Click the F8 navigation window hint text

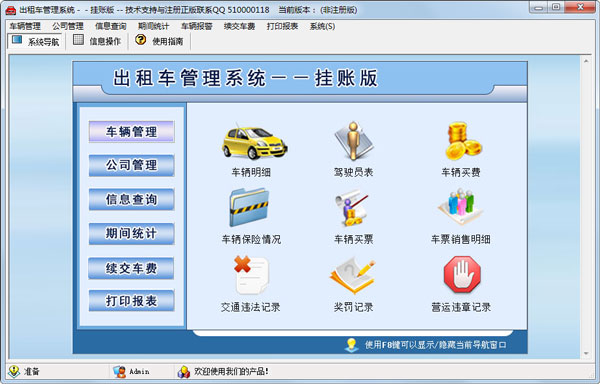[x=435, y=345]
